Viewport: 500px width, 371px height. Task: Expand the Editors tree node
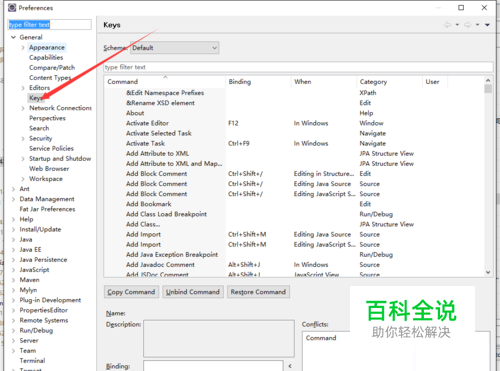click(23, 88)
